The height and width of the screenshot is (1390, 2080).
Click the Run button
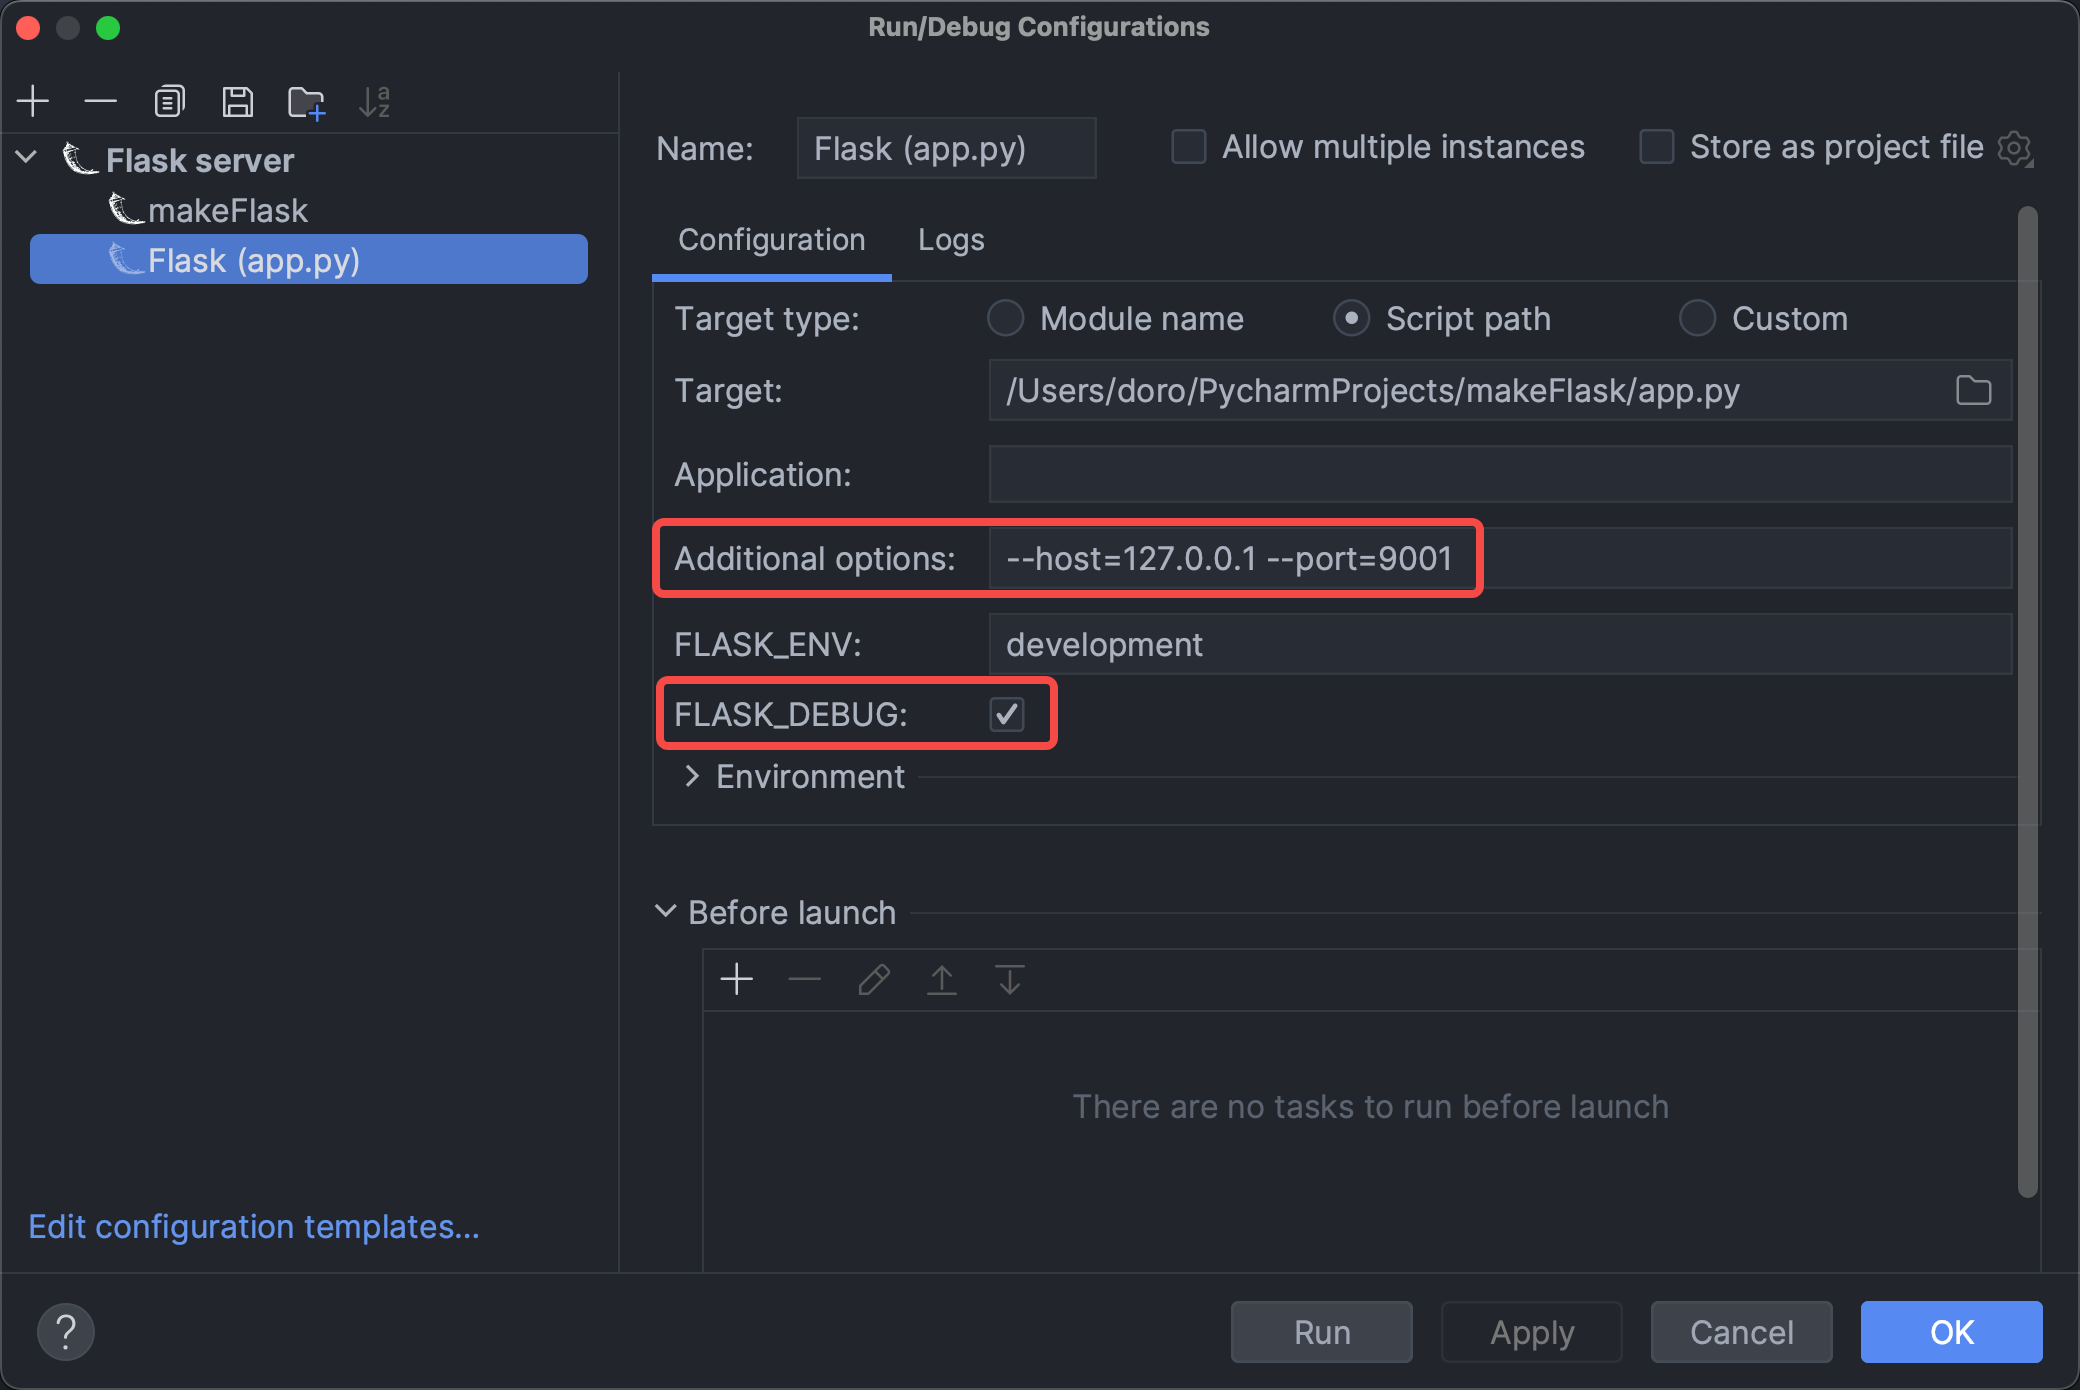pos(1321,1332)
